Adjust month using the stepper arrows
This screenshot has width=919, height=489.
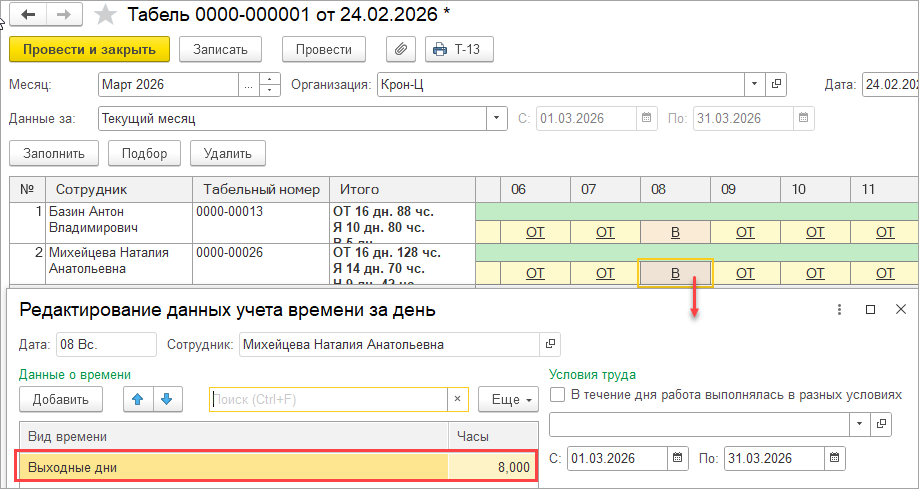[270, 84]
